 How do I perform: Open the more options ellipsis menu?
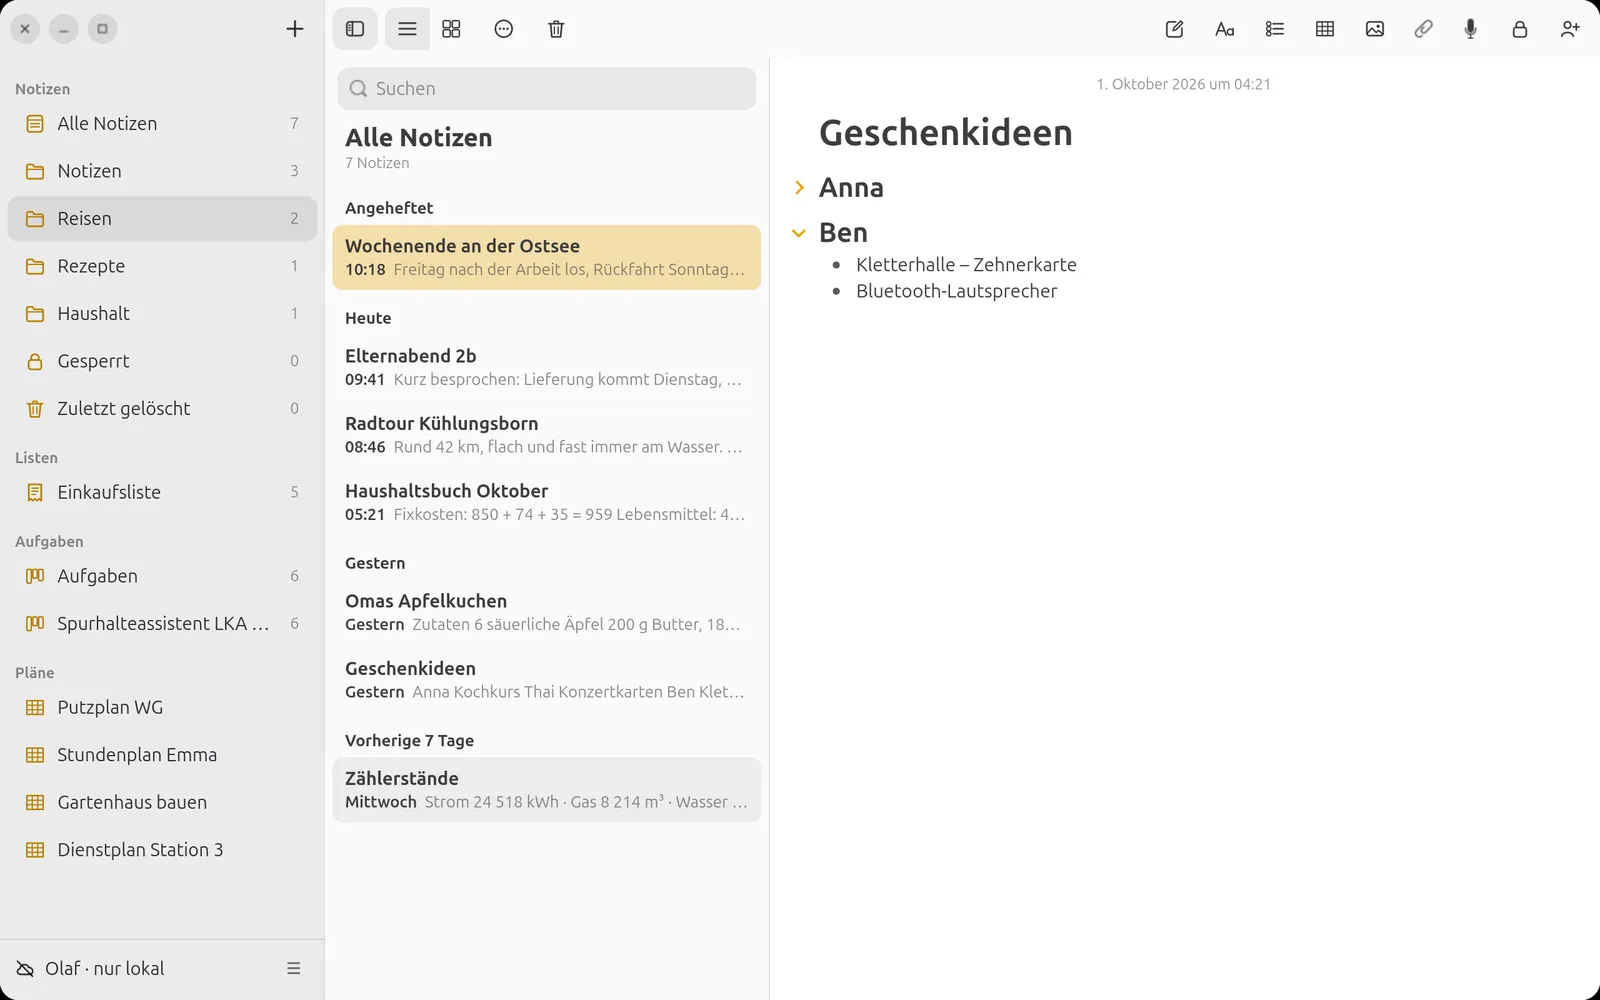coord(504,29)
